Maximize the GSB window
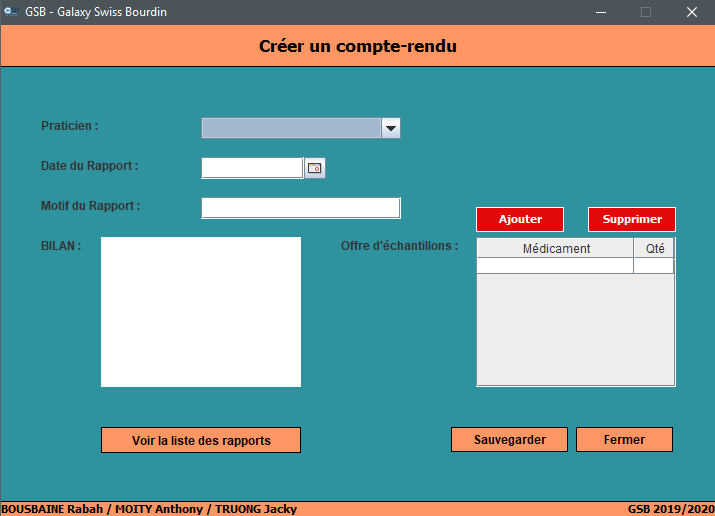The width and height of the screenshot is (715, 516). (646, 12)
